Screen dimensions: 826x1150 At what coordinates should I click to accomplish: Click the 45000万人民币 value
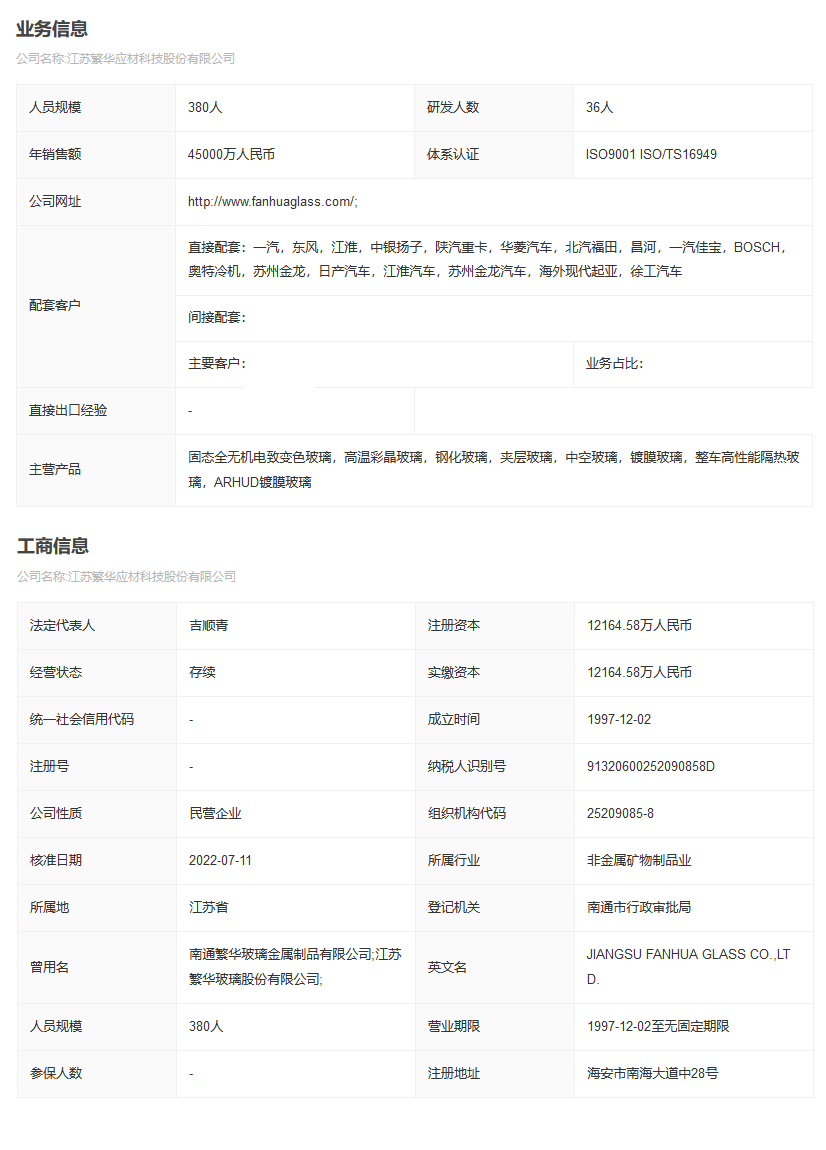[231, 155]
